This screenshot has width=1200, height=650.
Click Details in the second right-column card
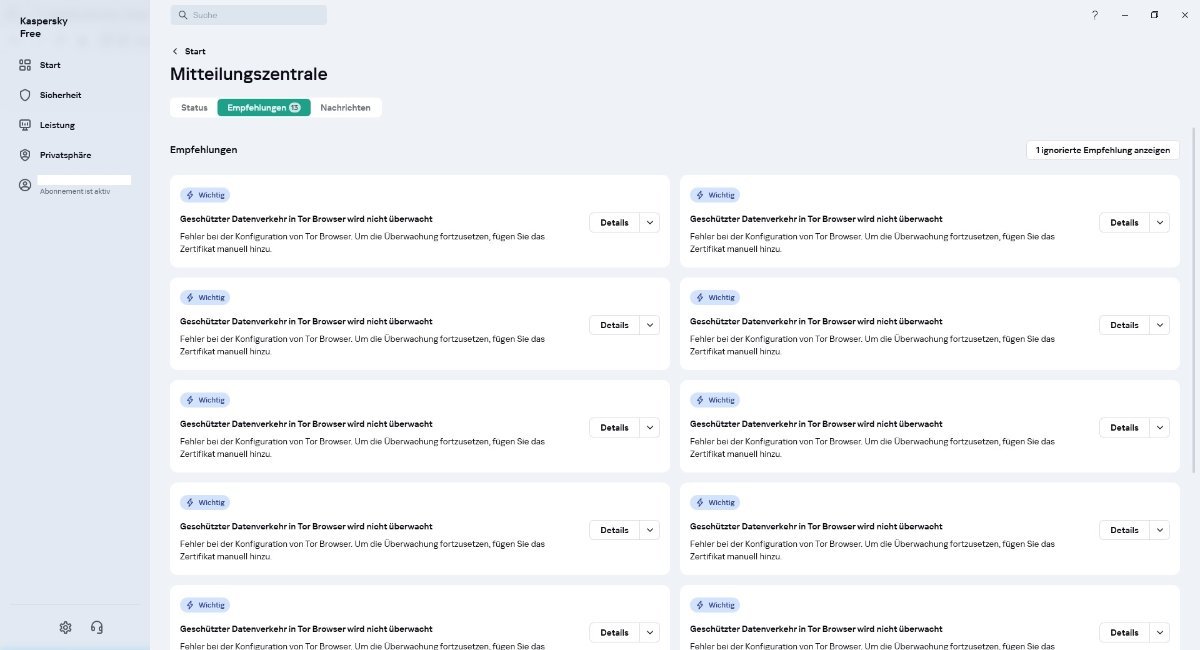(1124, 325)
